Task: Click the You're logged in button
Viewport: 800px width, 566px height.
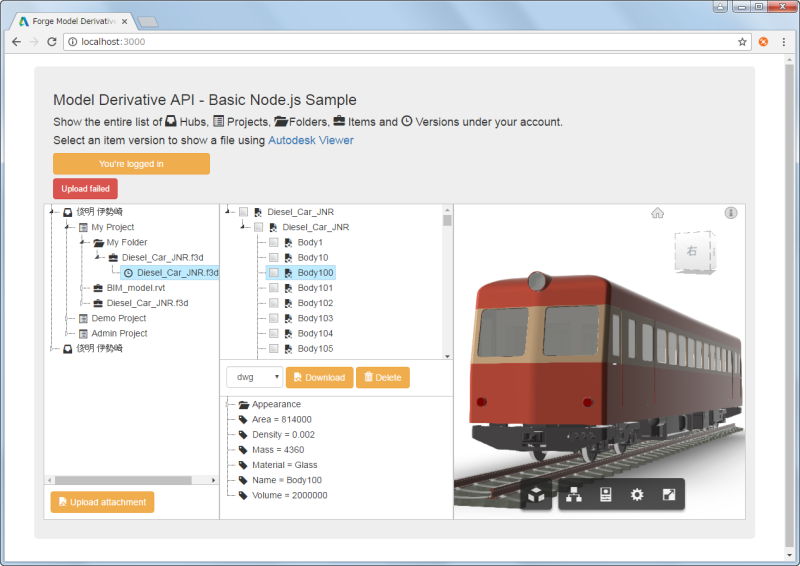Action: coord(131,164)
